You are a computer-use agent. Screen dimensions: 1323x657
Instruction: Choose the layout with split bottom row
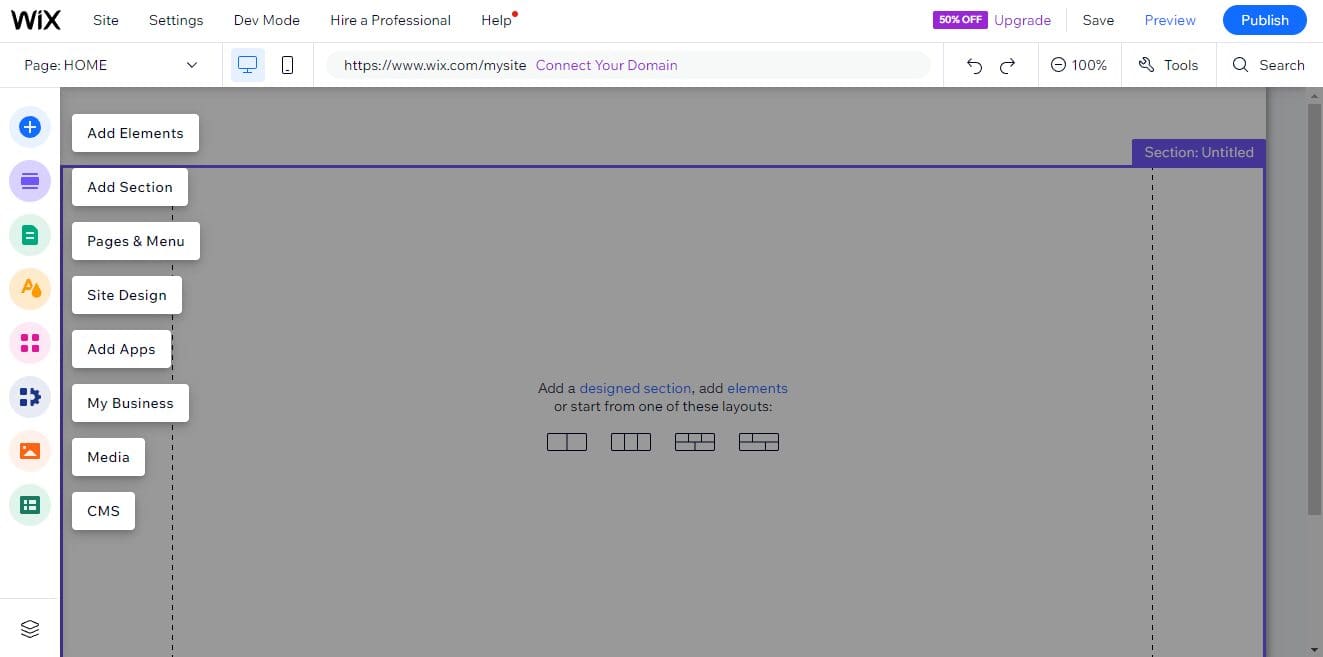click(x=695, y=442)
